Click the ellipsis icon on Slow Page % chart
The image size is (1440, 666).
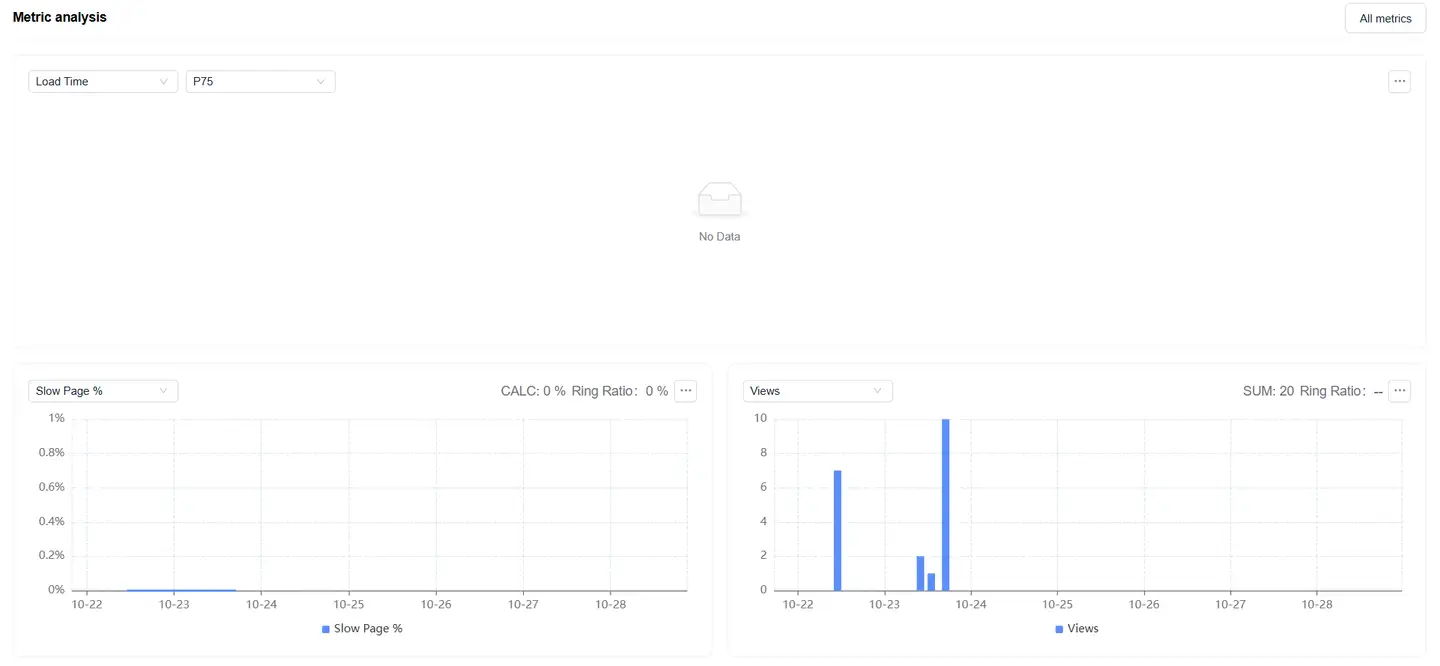click(685, 391)
